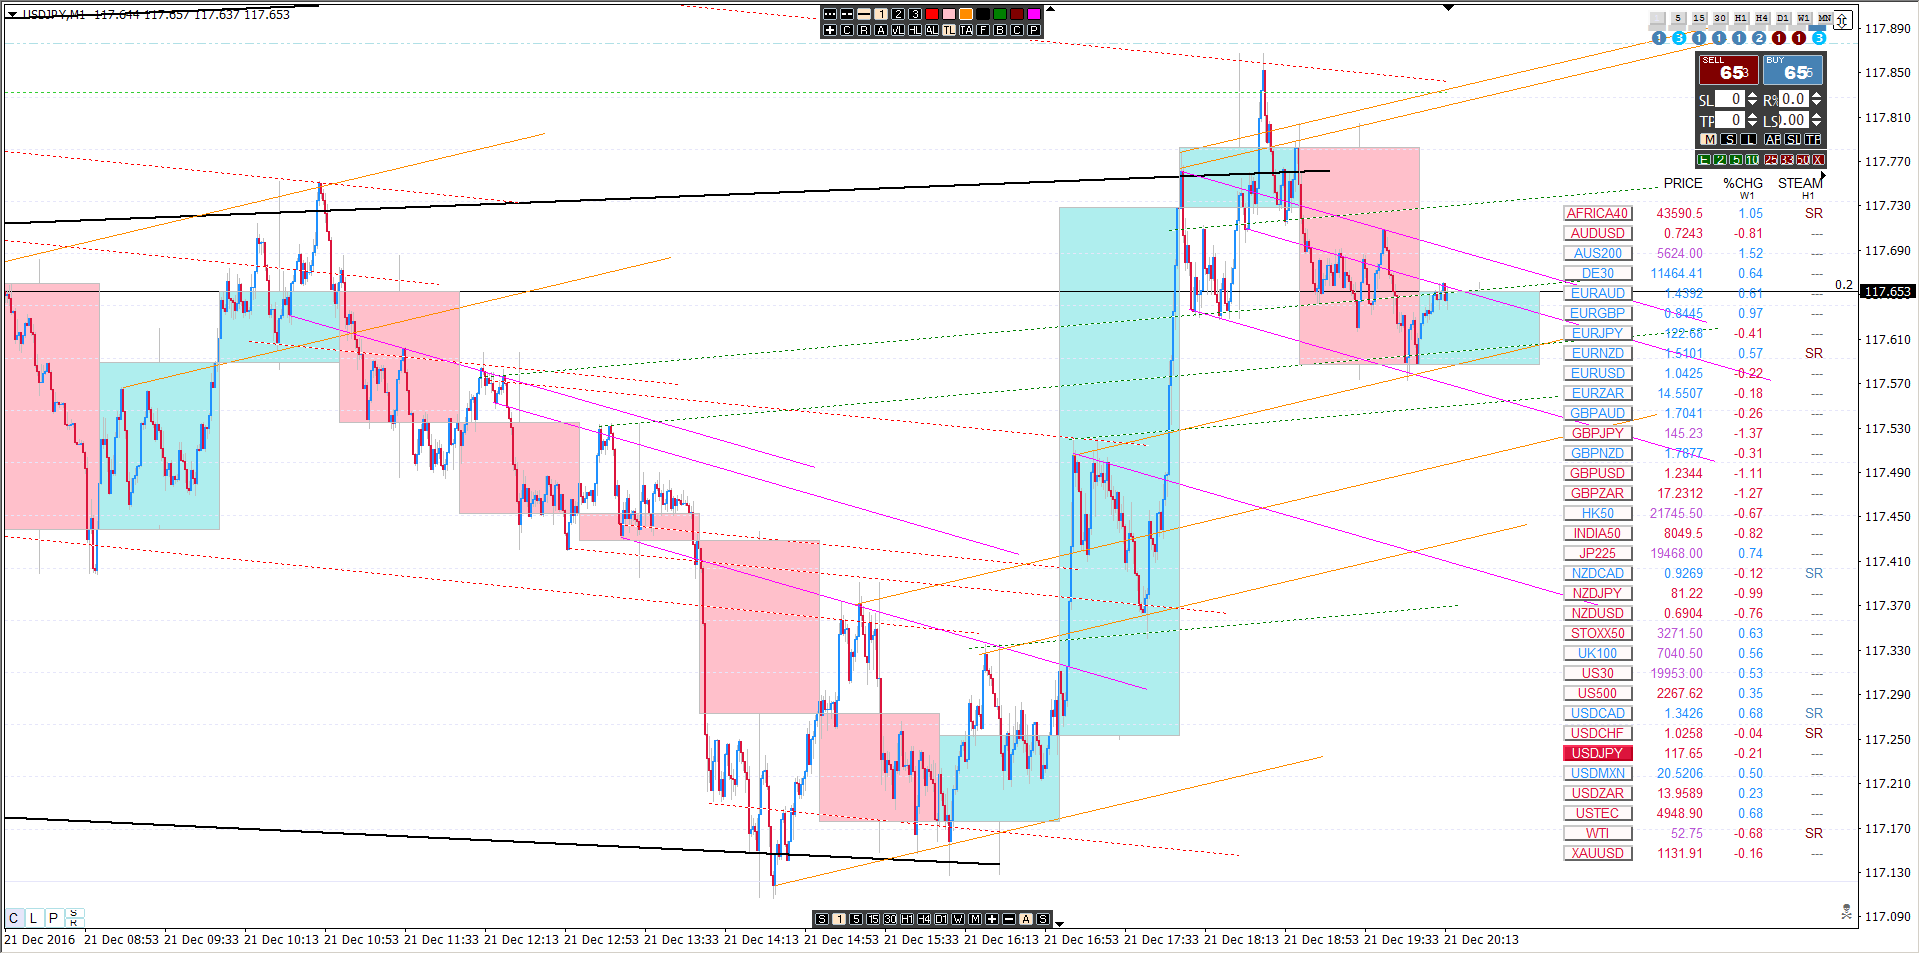Click the green 2 button in trade panel

[1720, 160]
